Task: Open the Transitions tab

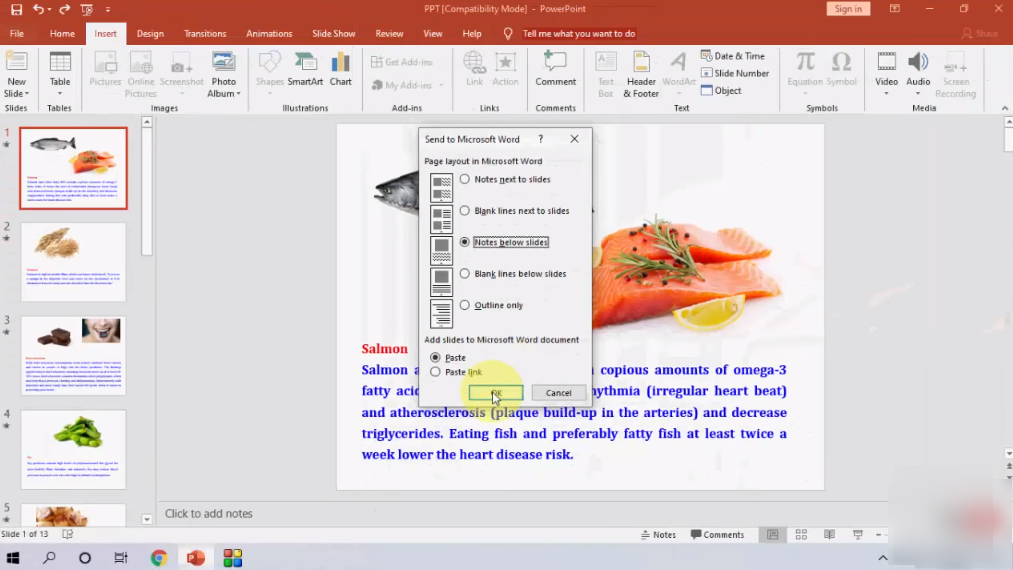Action: tap(205, 34)
